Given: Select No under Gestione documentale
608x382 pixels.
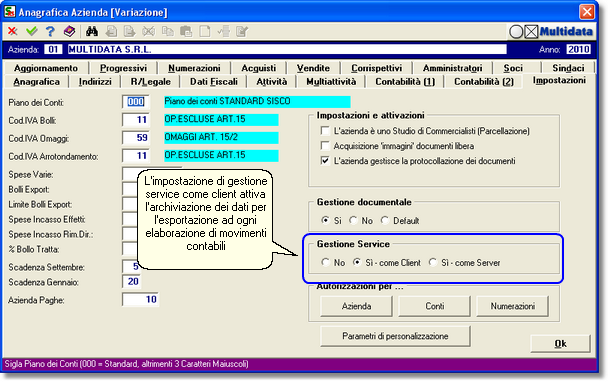Looking at the screenshot, I should click(353, 220).
